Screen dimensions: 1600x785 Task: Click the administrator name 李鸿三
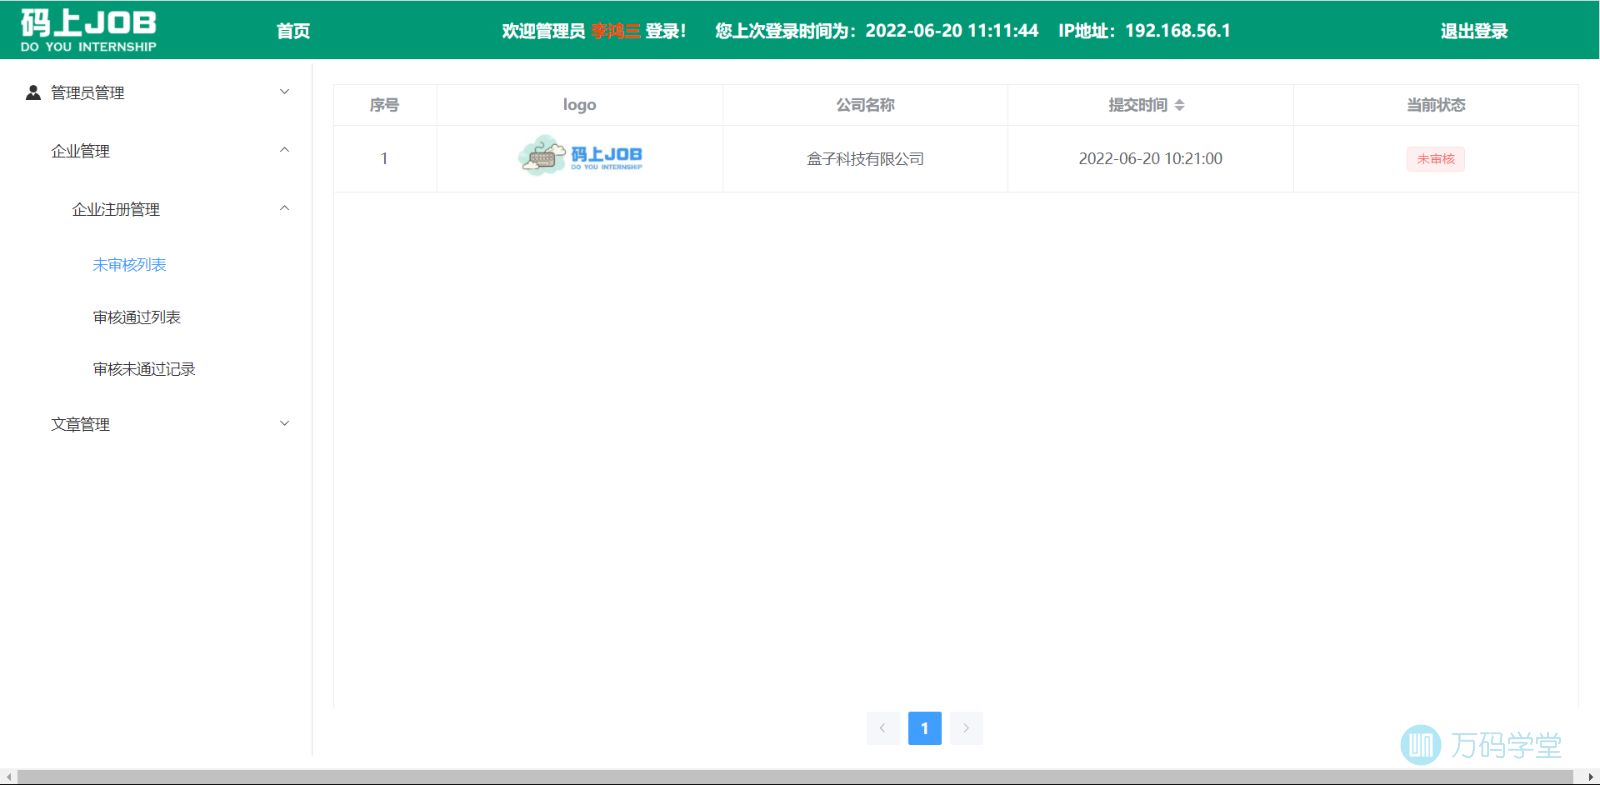615,31
